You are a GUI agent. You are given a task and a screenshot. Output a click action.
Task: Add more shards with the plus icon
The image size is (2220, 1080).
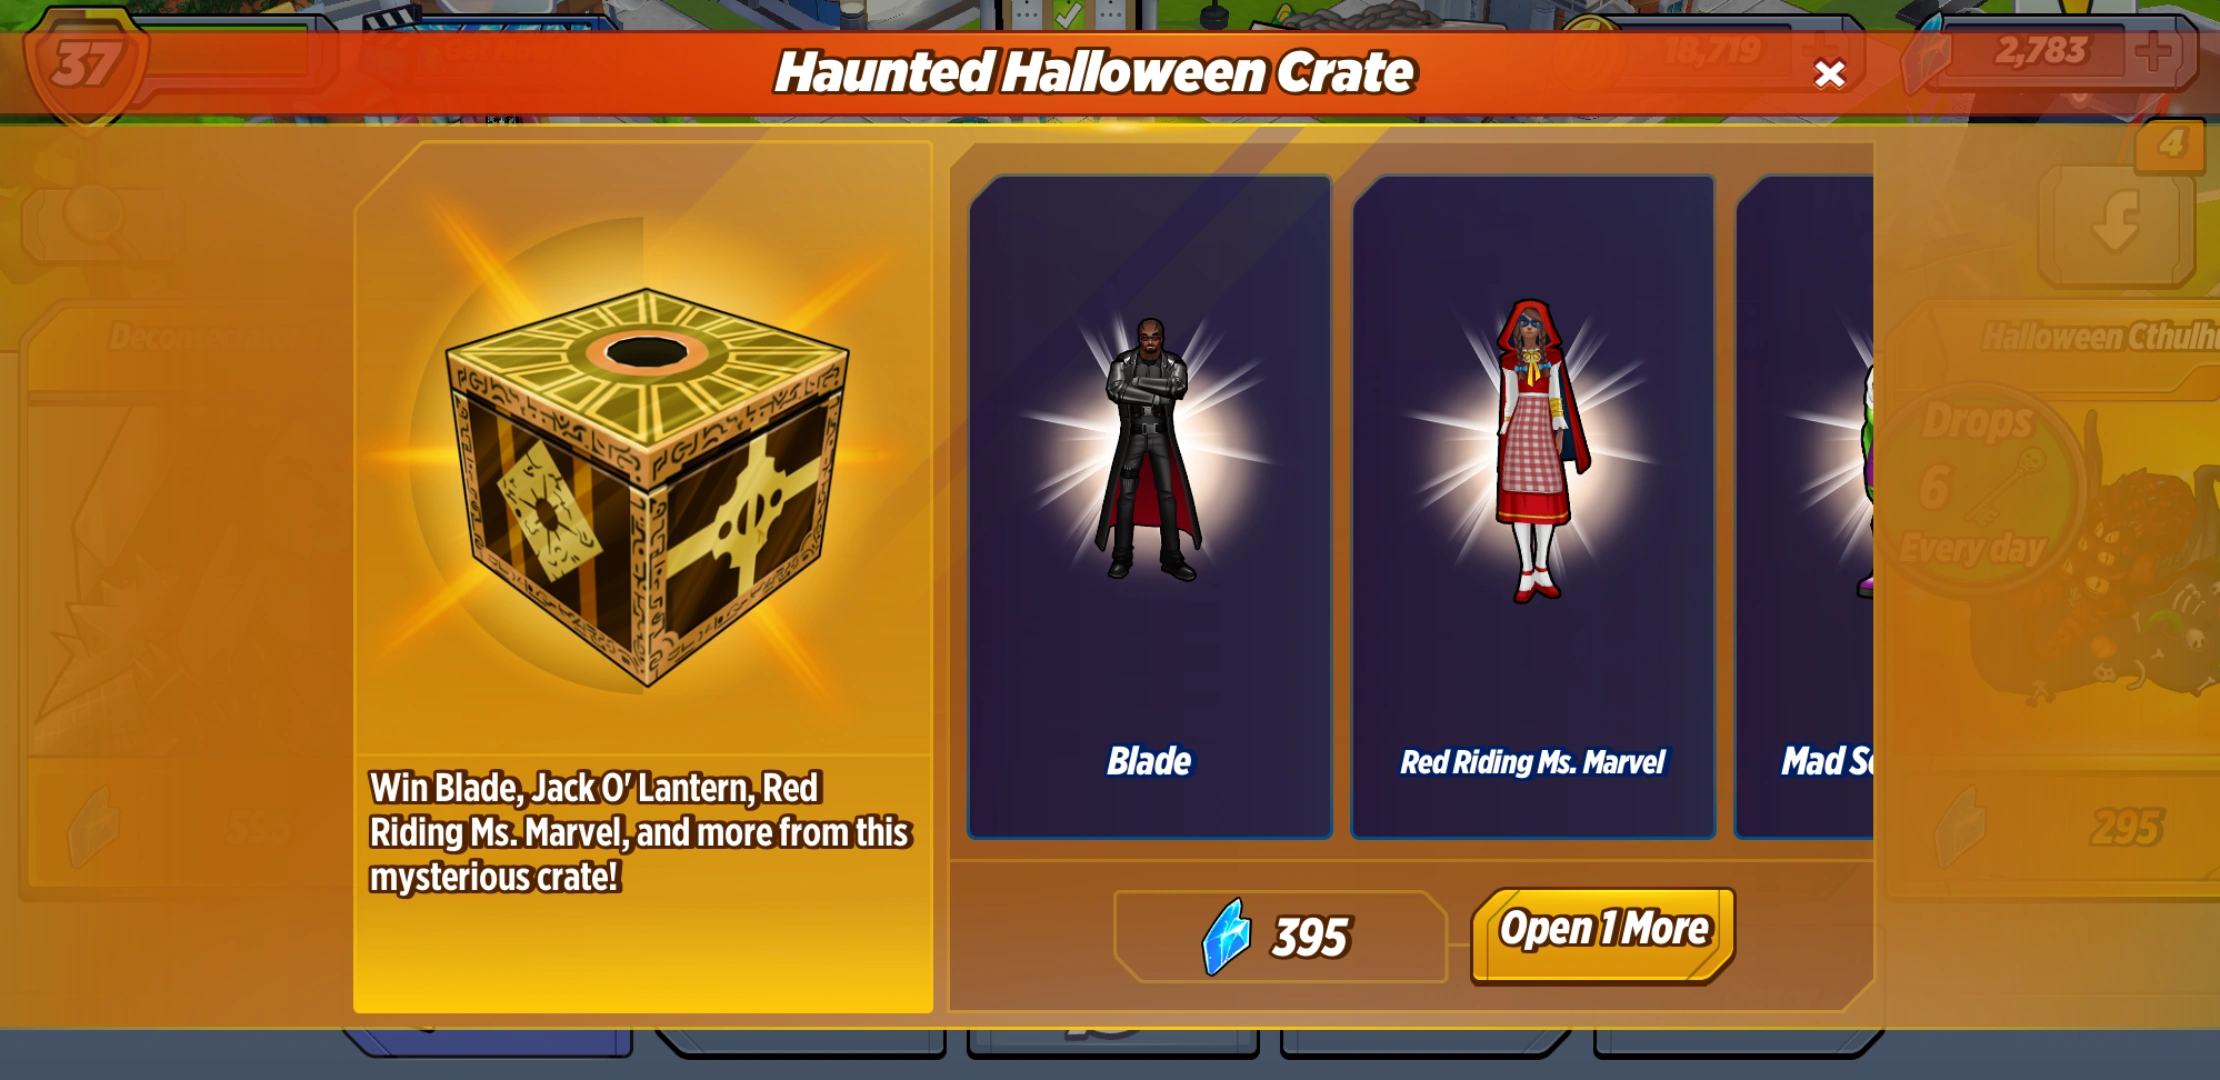(x=2156, y=51)
